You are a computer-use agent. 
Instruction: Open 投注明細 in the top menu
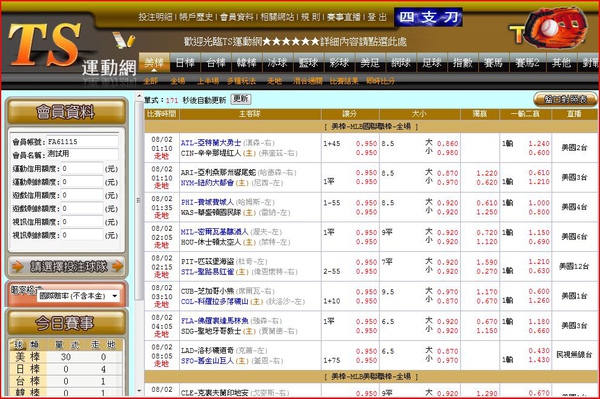(x=155, y=17)
